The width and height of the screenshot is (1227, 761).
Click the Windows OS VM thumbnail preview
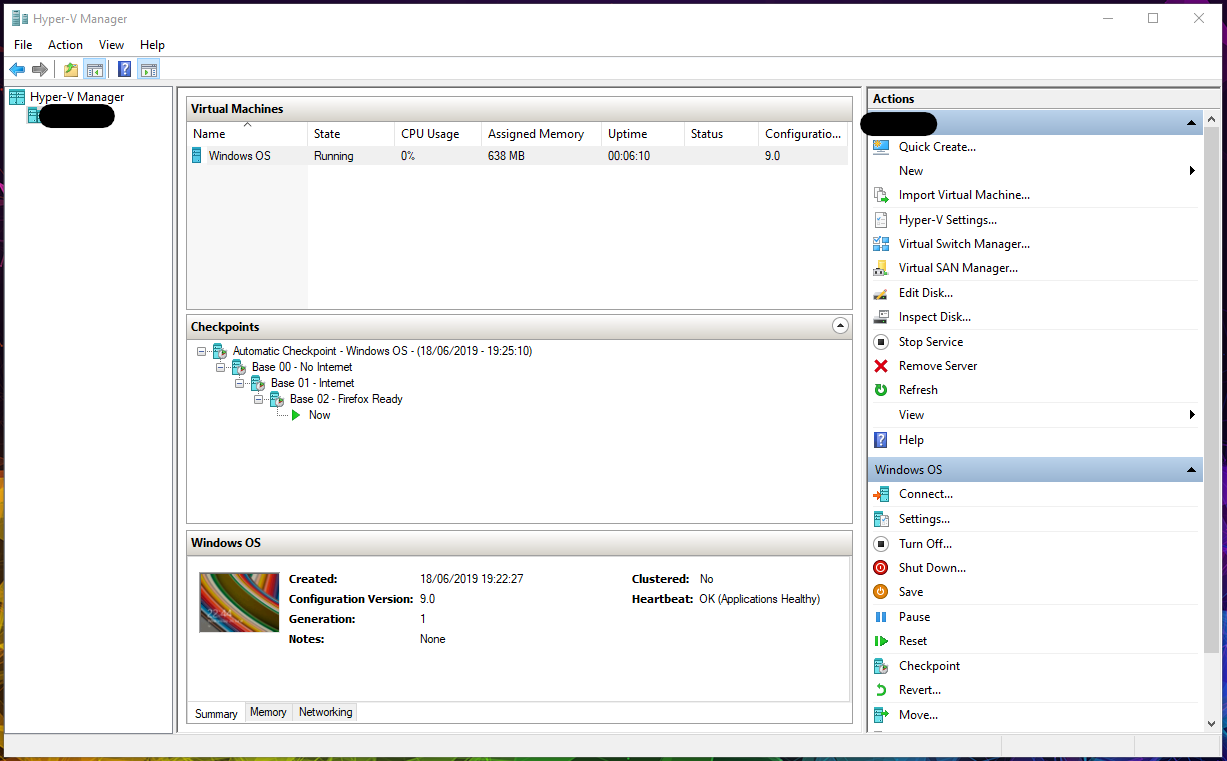coord(239,602)
